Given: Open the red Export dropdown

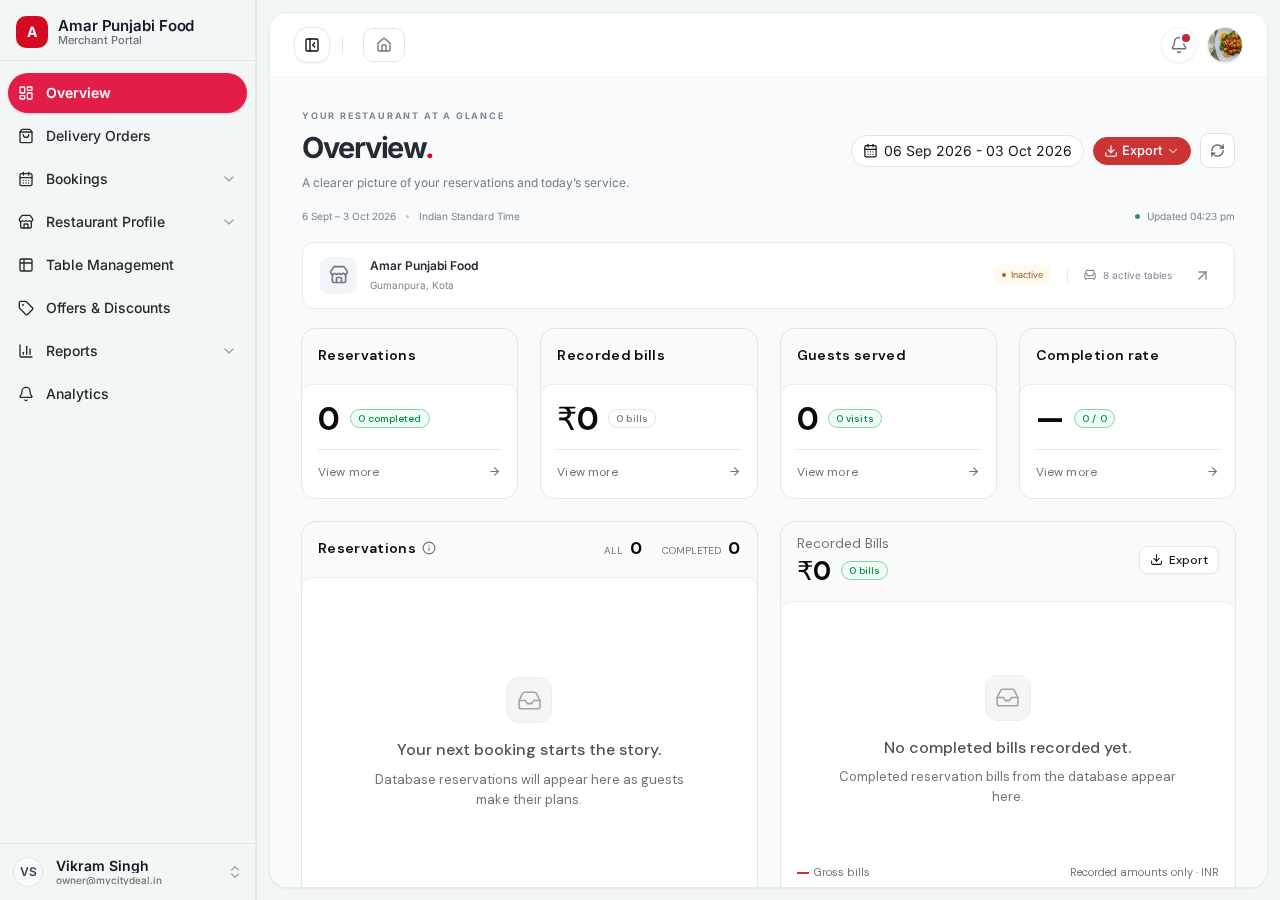Looking at the screenshot, I should pyautogui.click(x=1142, y=151).
